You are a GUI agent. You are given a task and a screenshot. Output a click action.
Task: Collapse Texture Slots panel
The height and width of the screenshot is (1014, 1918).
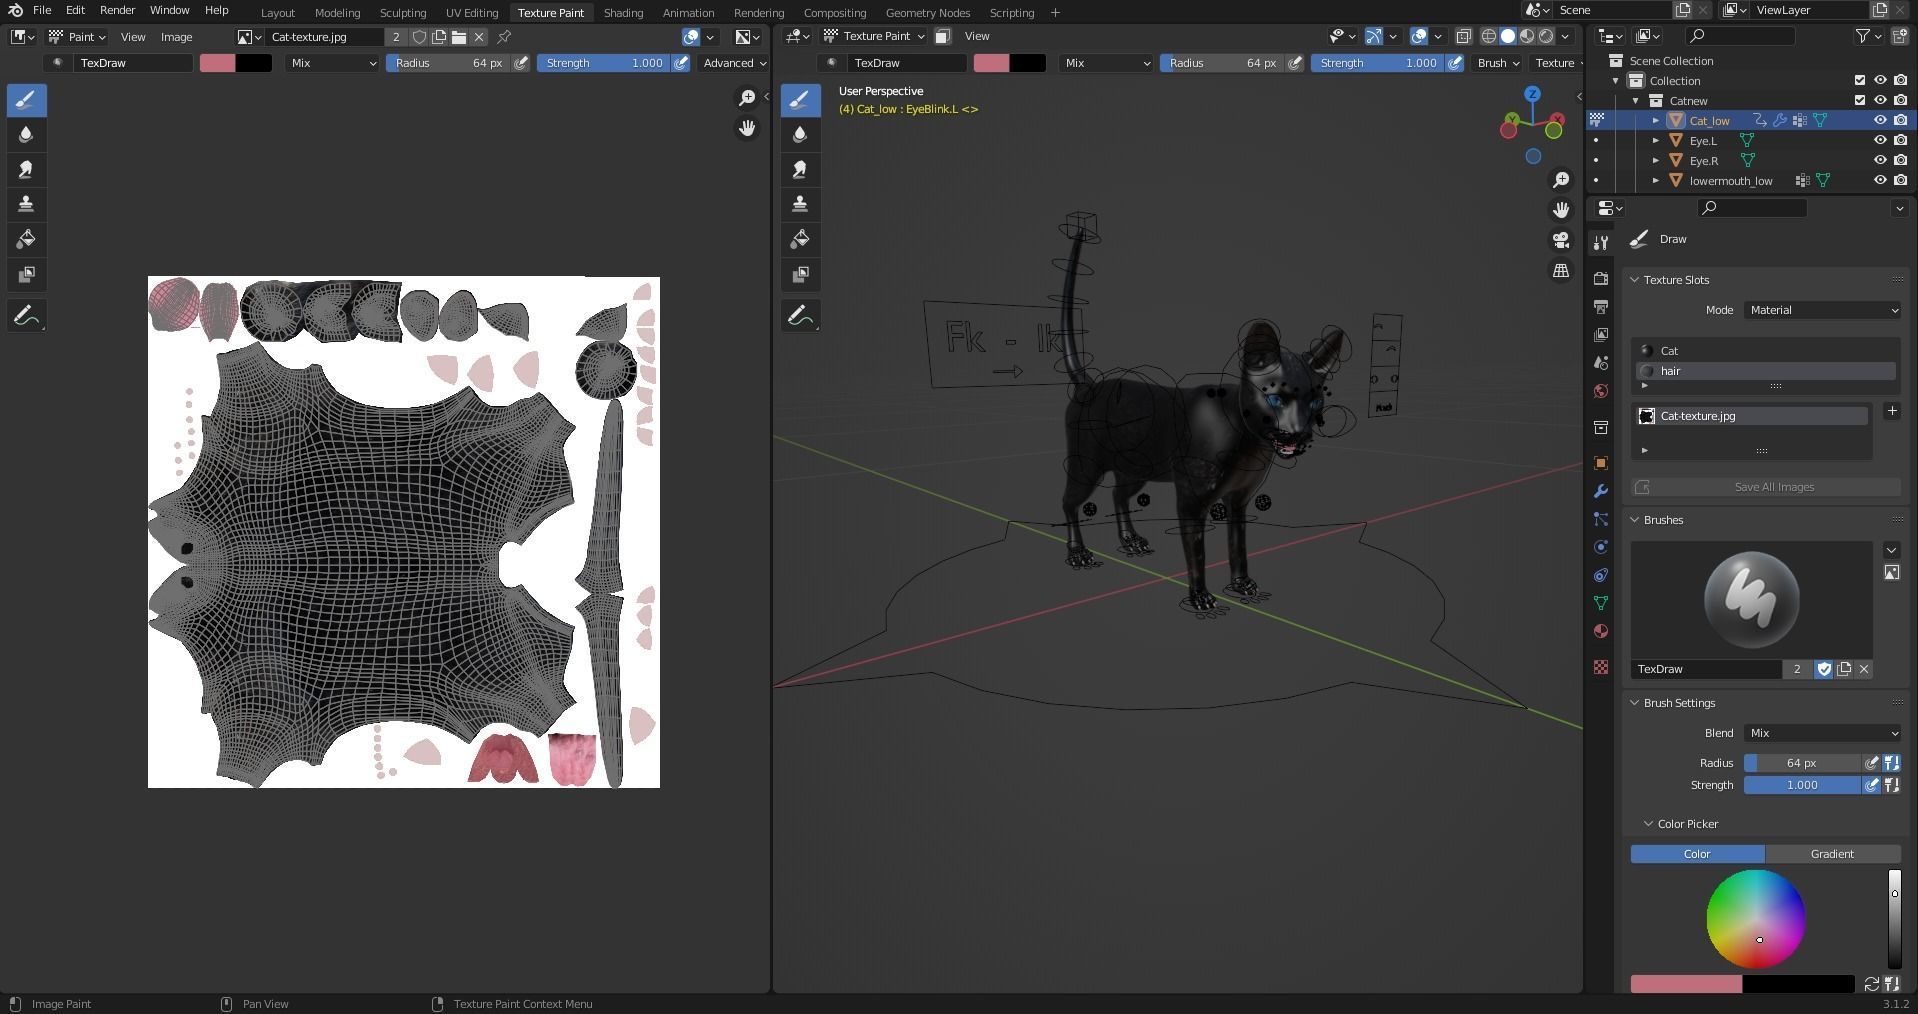click(x=1635, y=280)
